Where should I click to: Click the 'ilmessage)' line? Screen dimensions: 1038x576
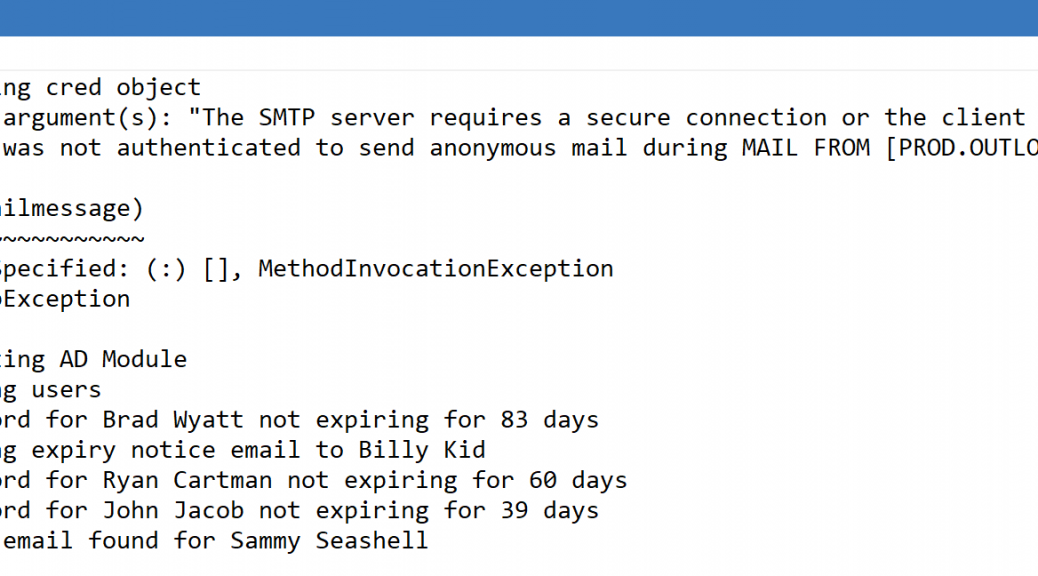(x=71, y=209)
